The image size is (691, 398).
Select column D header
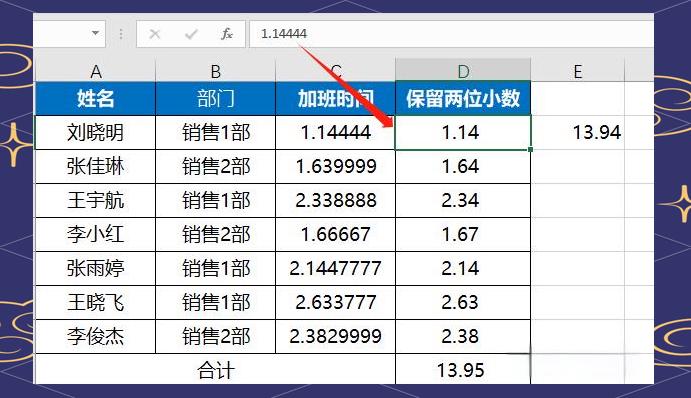click(x=463, y=71)
